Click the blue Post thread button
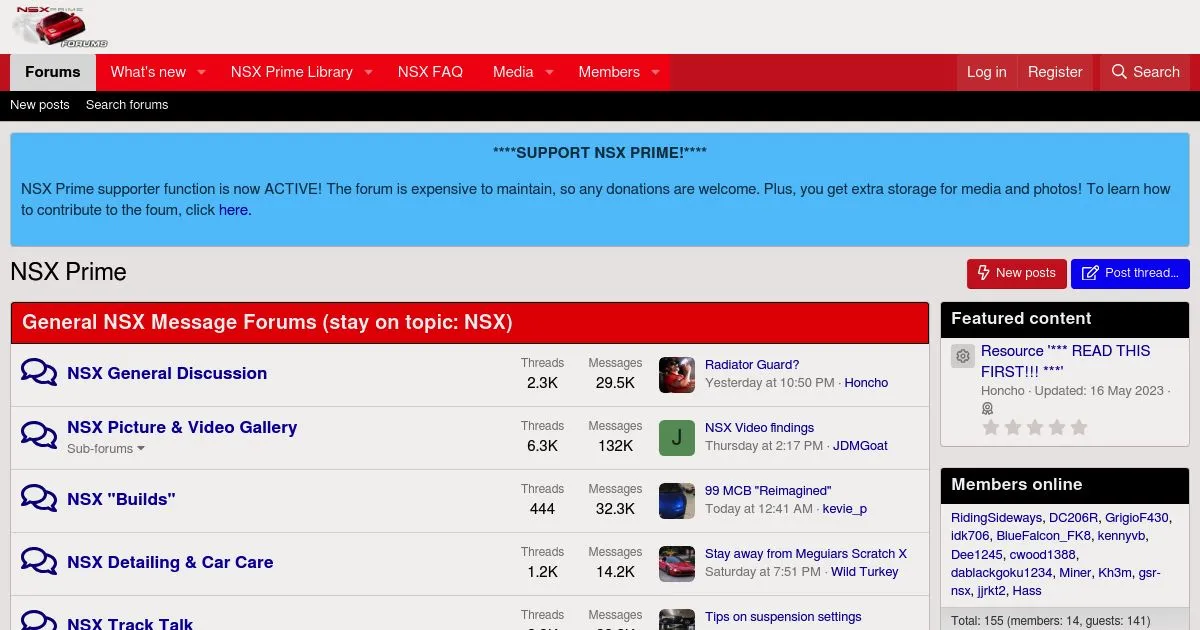This screenshot has height=630, width=1200. [1130, 273]
